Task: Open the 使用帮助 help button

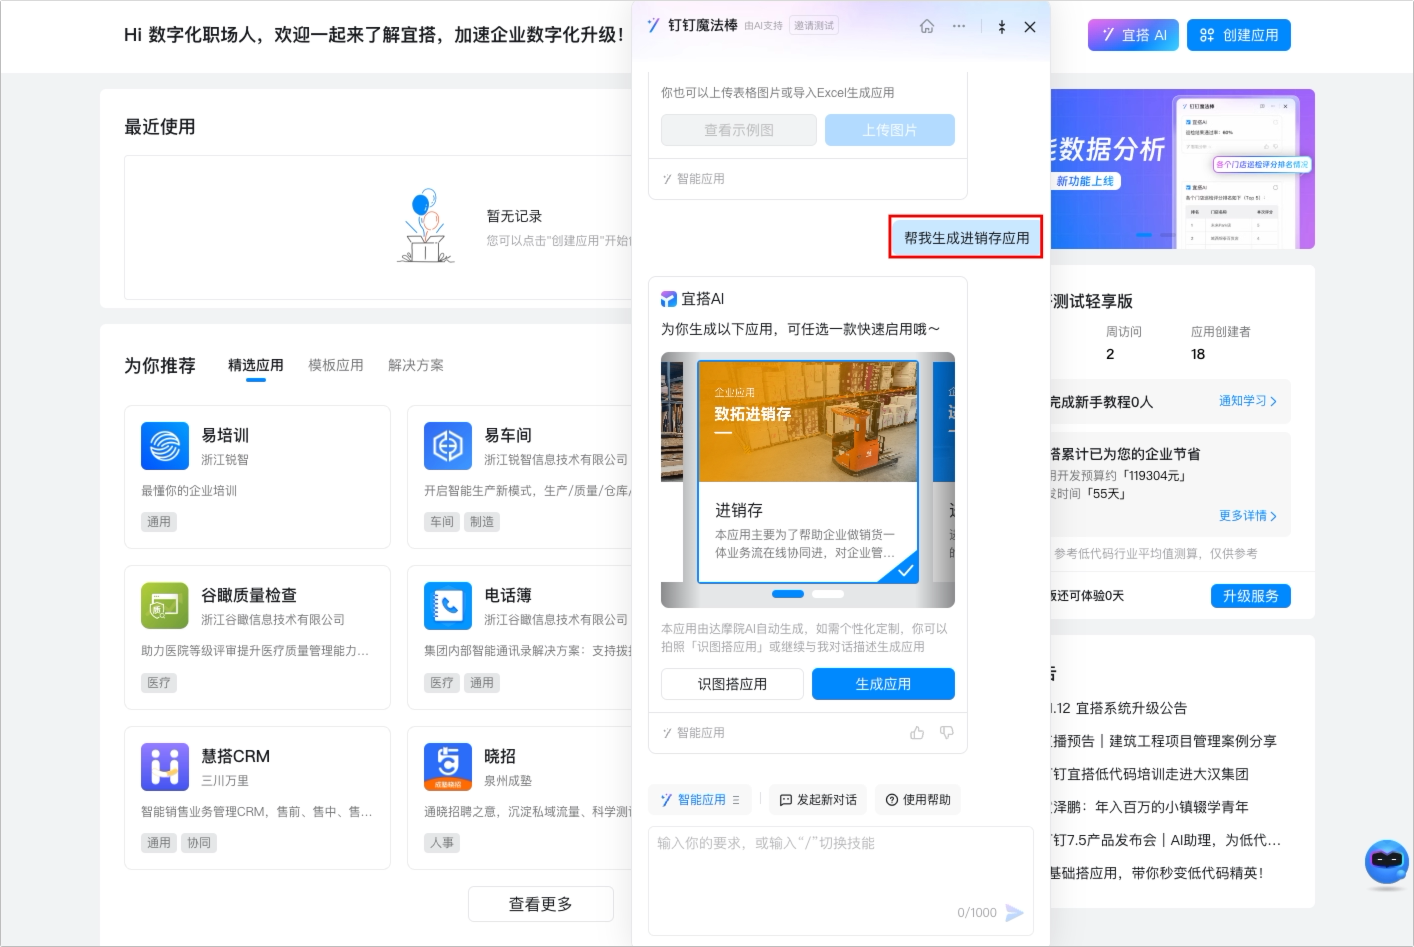Action: coord(918,800)
